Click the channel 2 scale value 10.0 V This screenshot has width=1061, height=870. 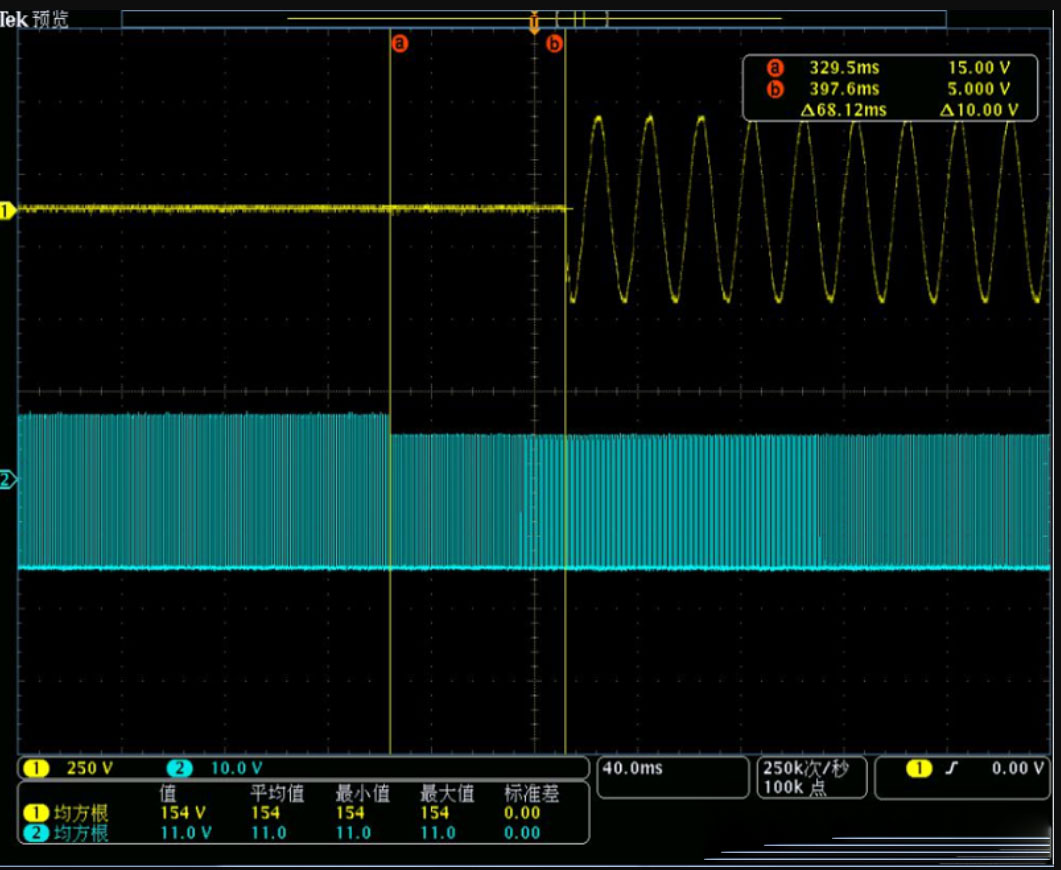pos(237,769)
